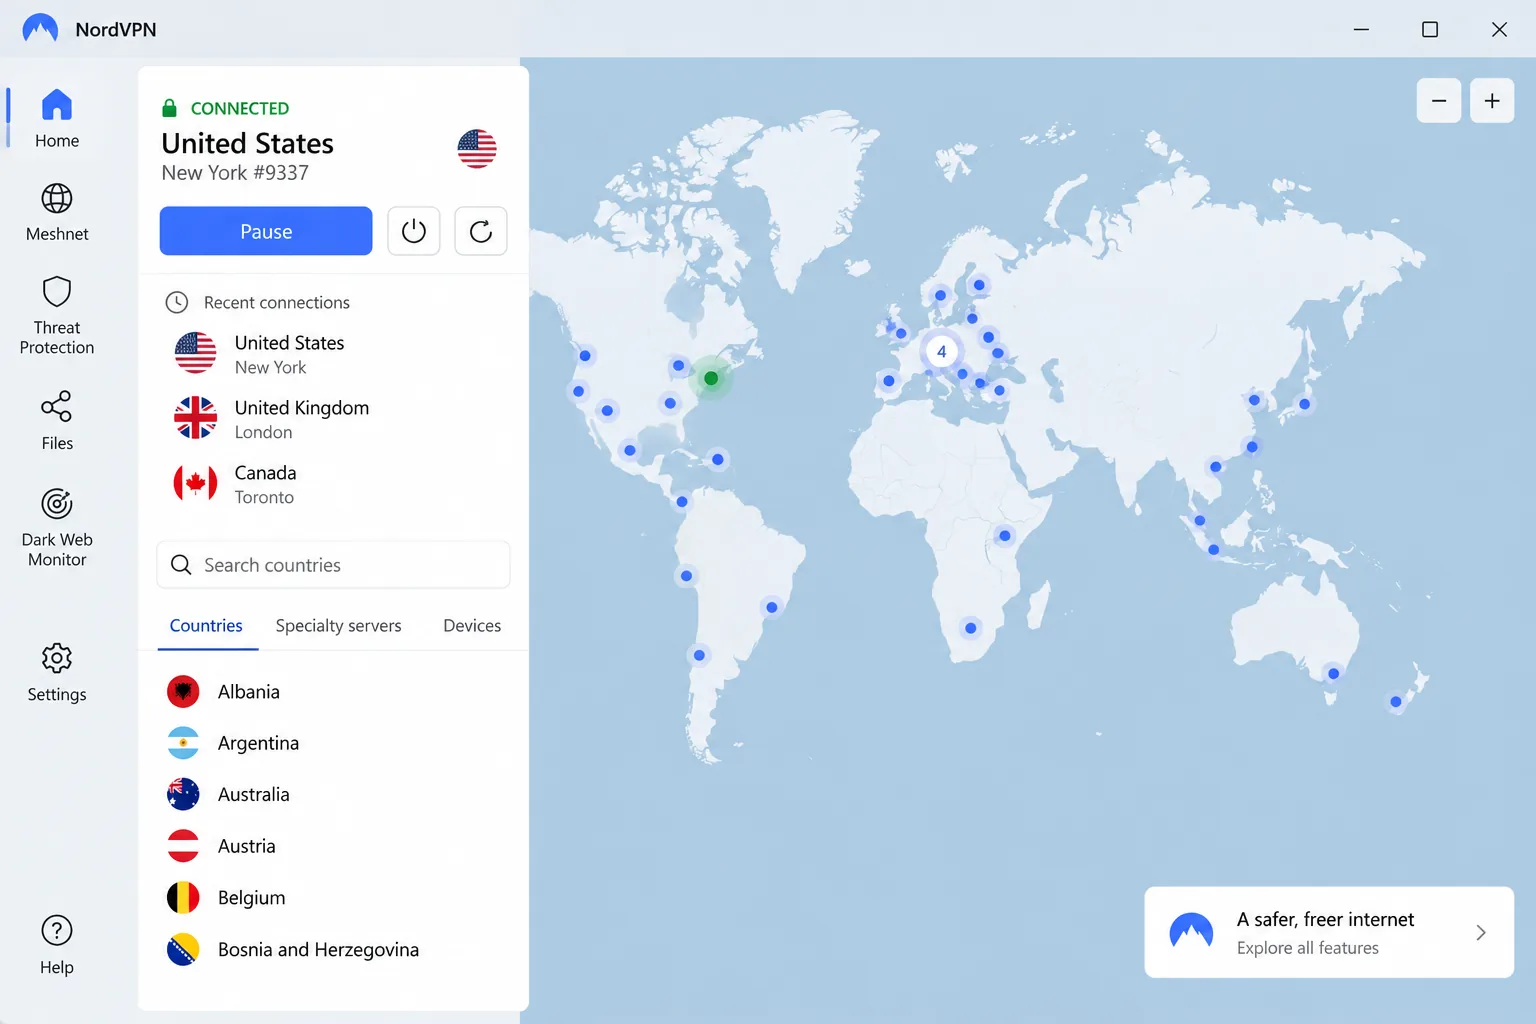Click the power disconnect button
The width and height of the screenshot is (1536, 1024).
click(x=414, y=231)
